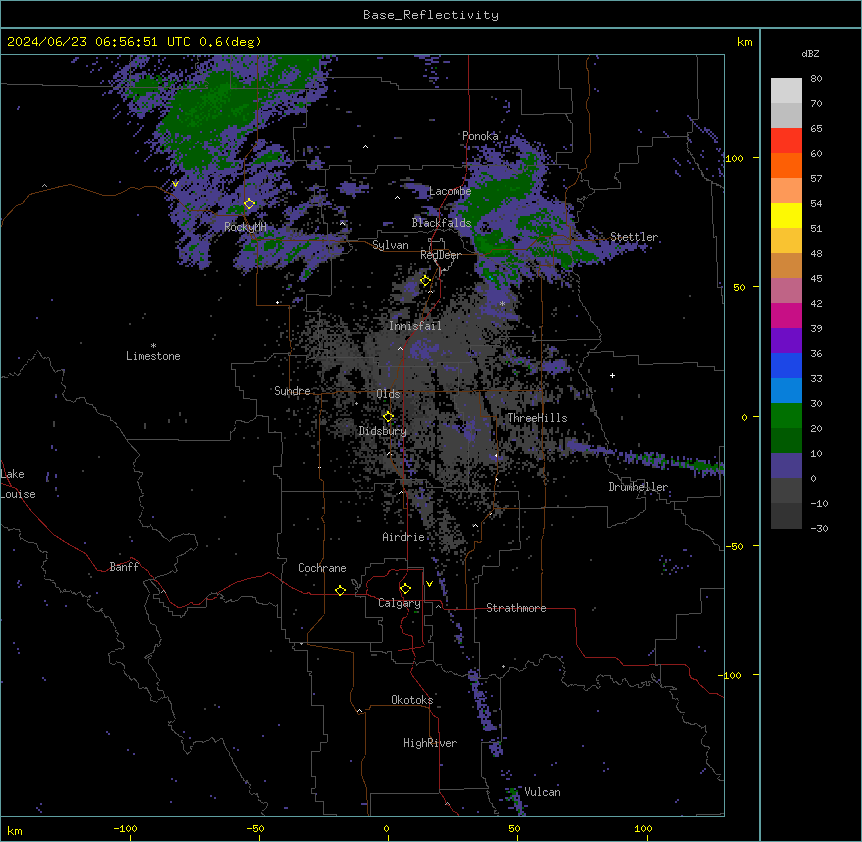Click the Olds label
Screen dimensions: 862x842
coord(388,394)
